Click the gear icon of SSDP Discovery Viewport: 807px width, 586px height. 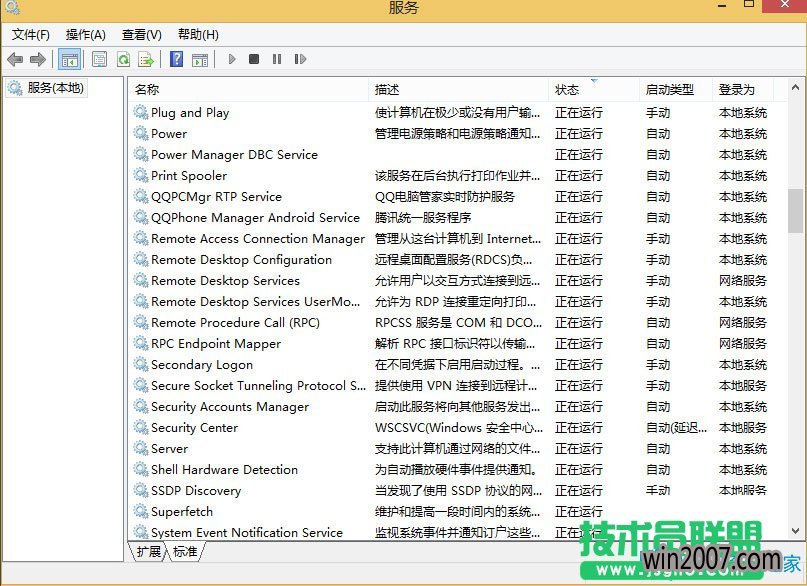pyautogui.click(x=141, y=490)
